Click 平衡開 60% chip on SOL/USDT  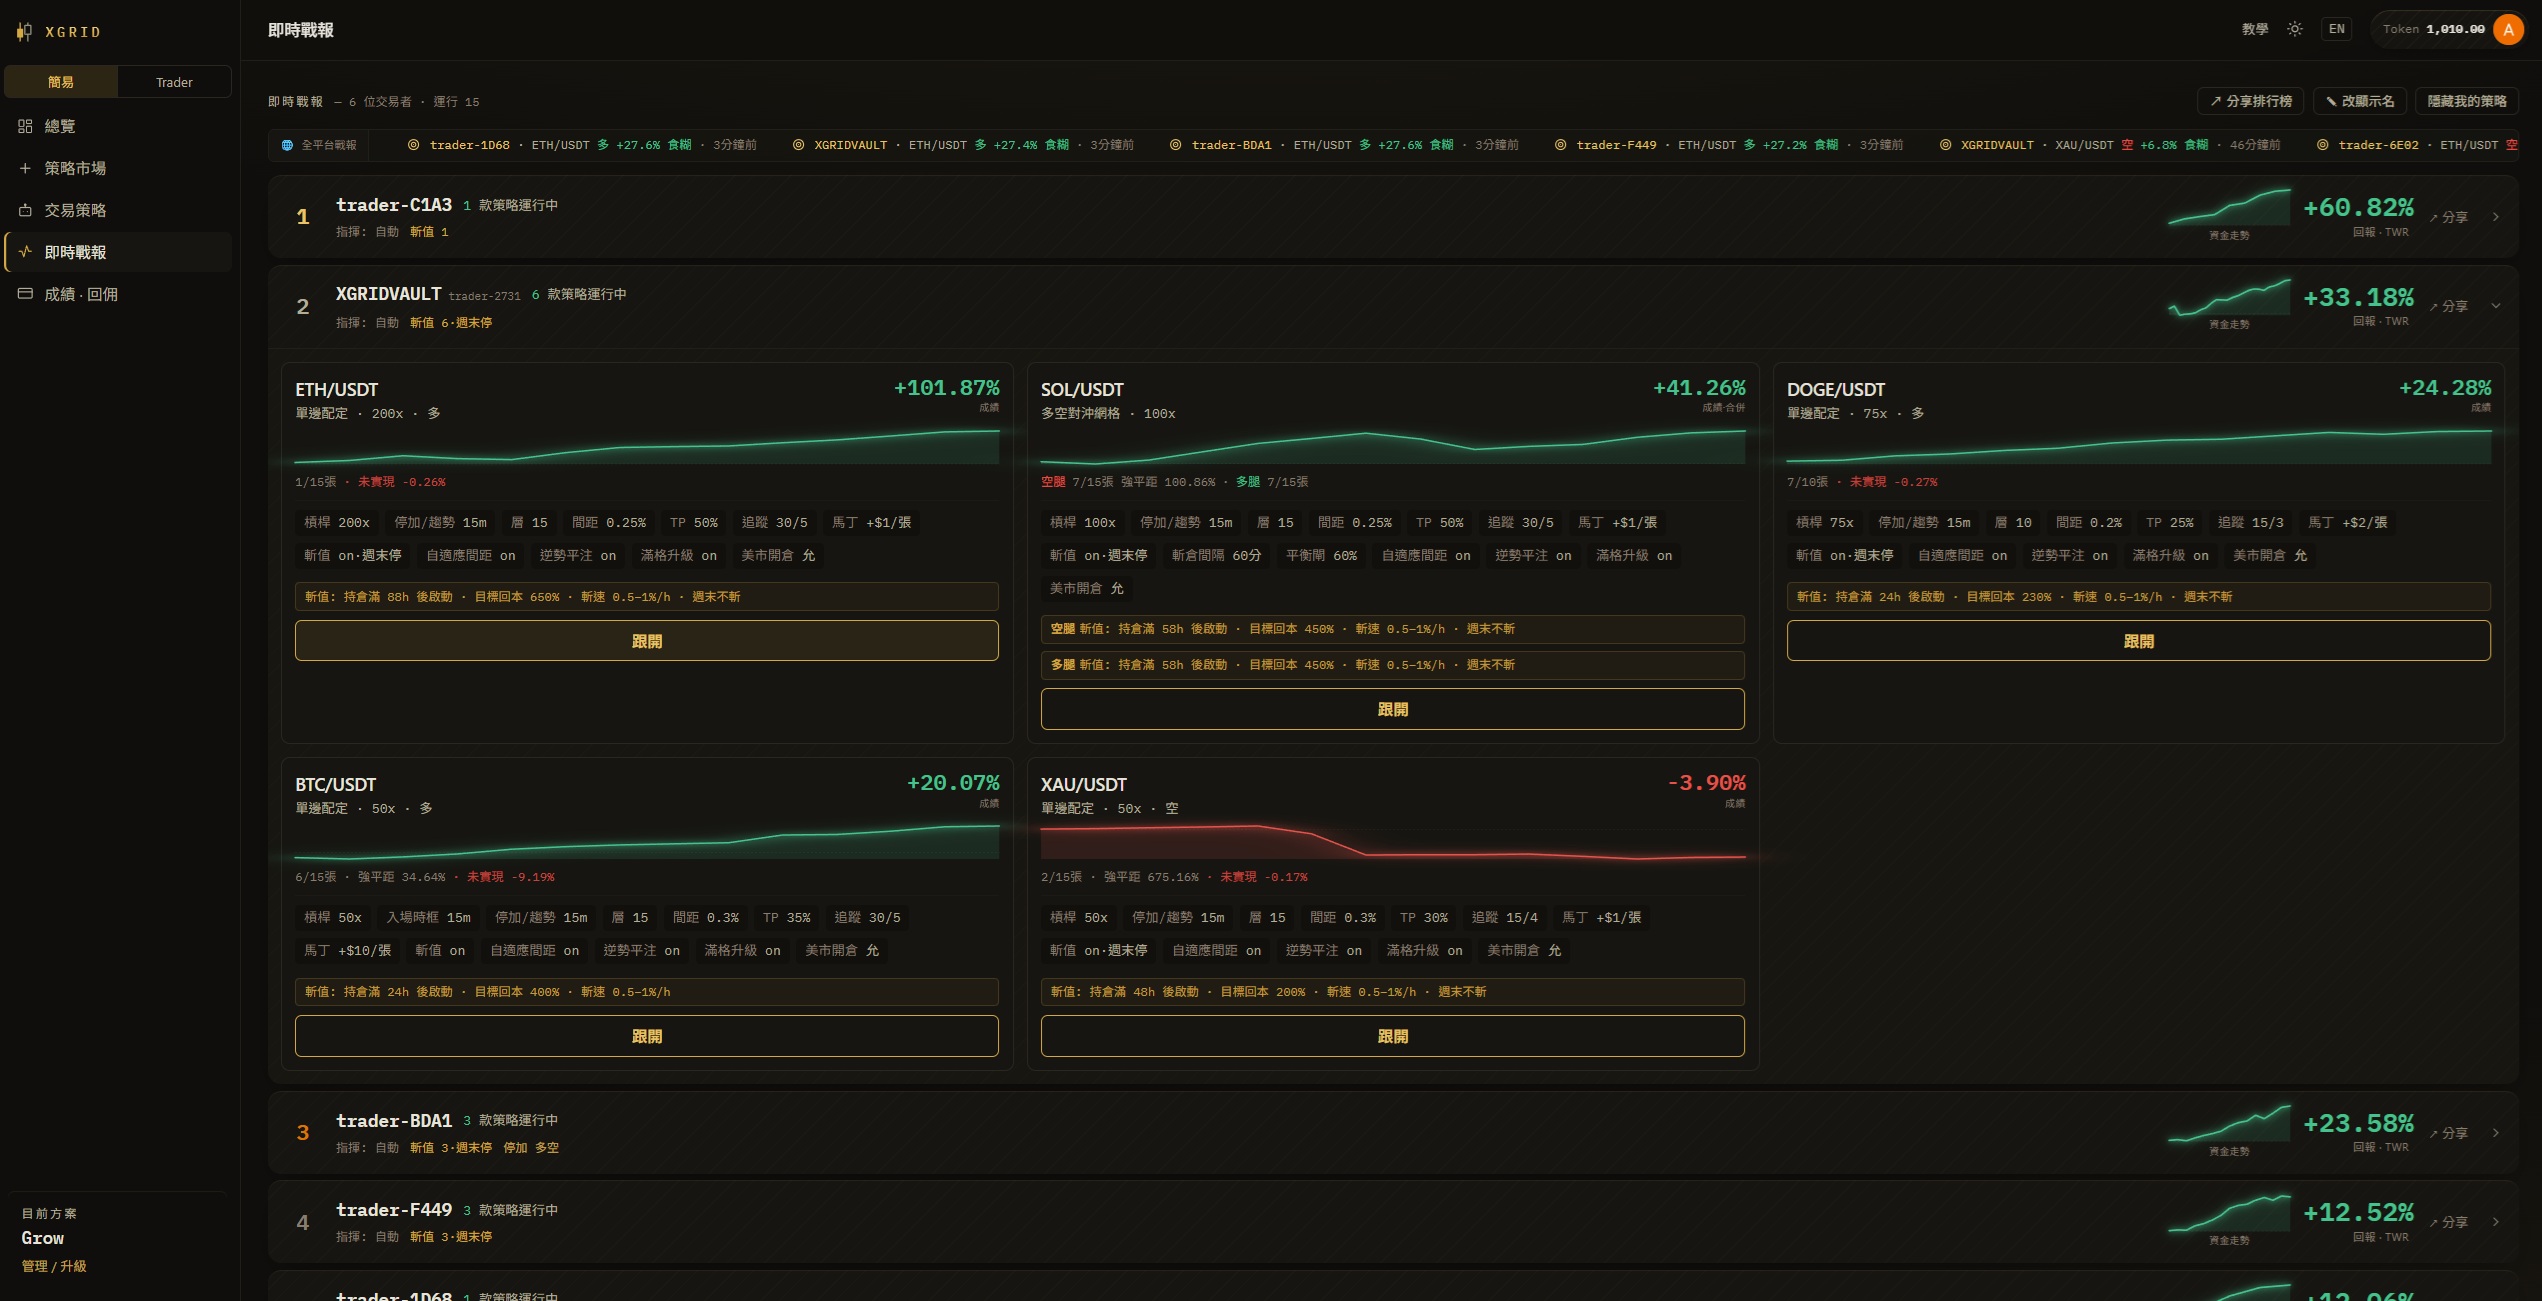[1321, 556]
